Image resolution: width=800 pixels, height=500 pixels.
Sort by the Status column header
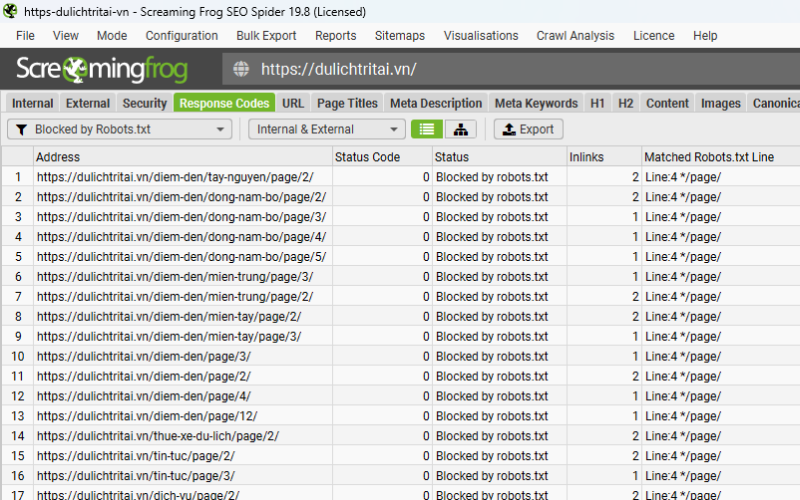(499, 157)
